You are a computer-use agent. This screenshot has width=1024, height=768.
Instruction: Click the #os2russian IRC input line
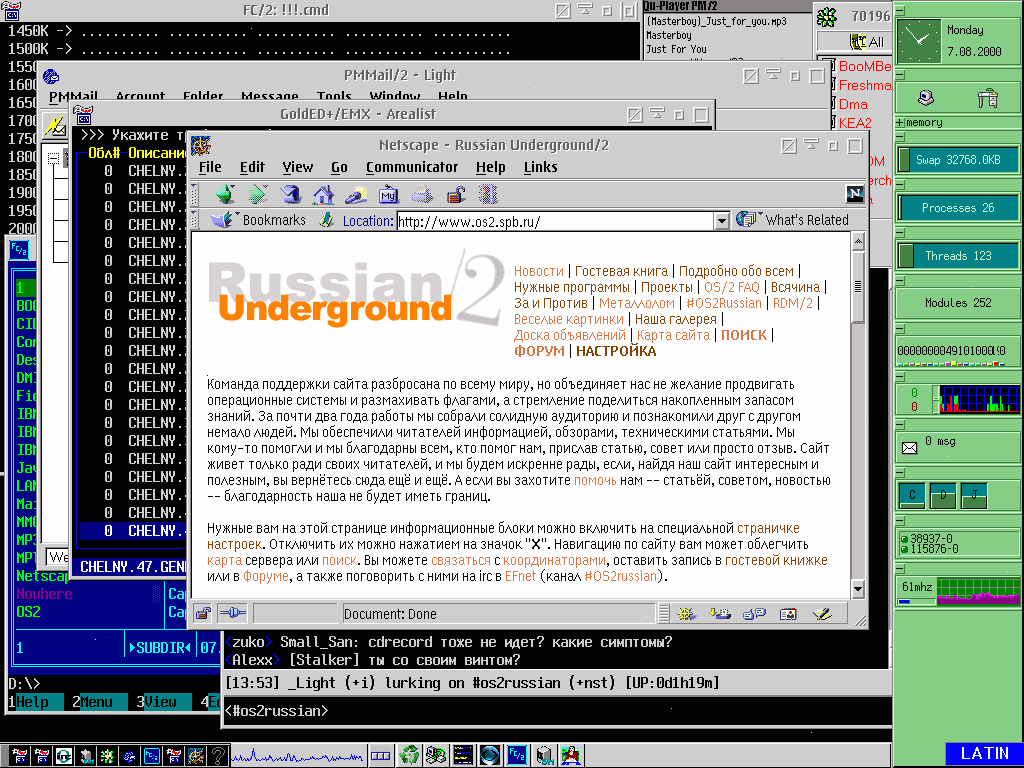[x=558, y=711]
